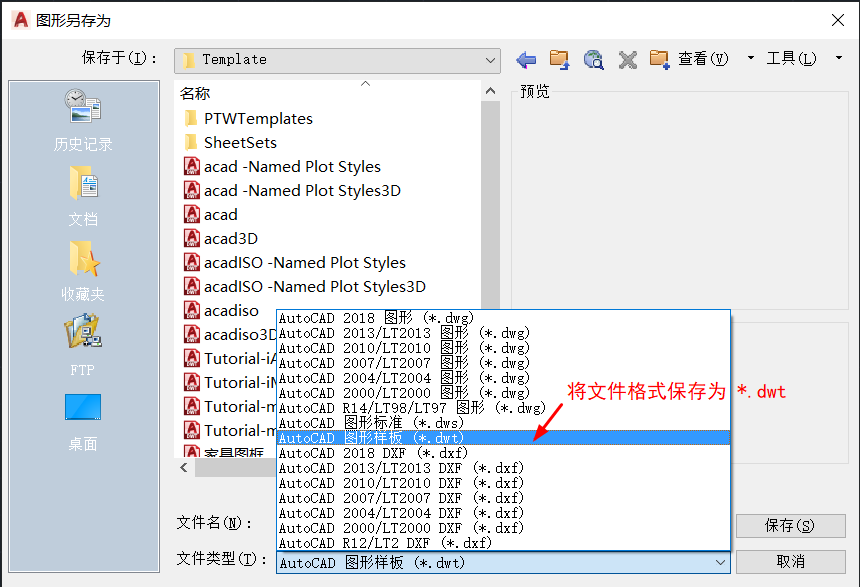The image size is (860, 587).
Task: Choose AutoCAD 2010/LT2010 图形 (*.dwg) type
Action: point(503,348)
